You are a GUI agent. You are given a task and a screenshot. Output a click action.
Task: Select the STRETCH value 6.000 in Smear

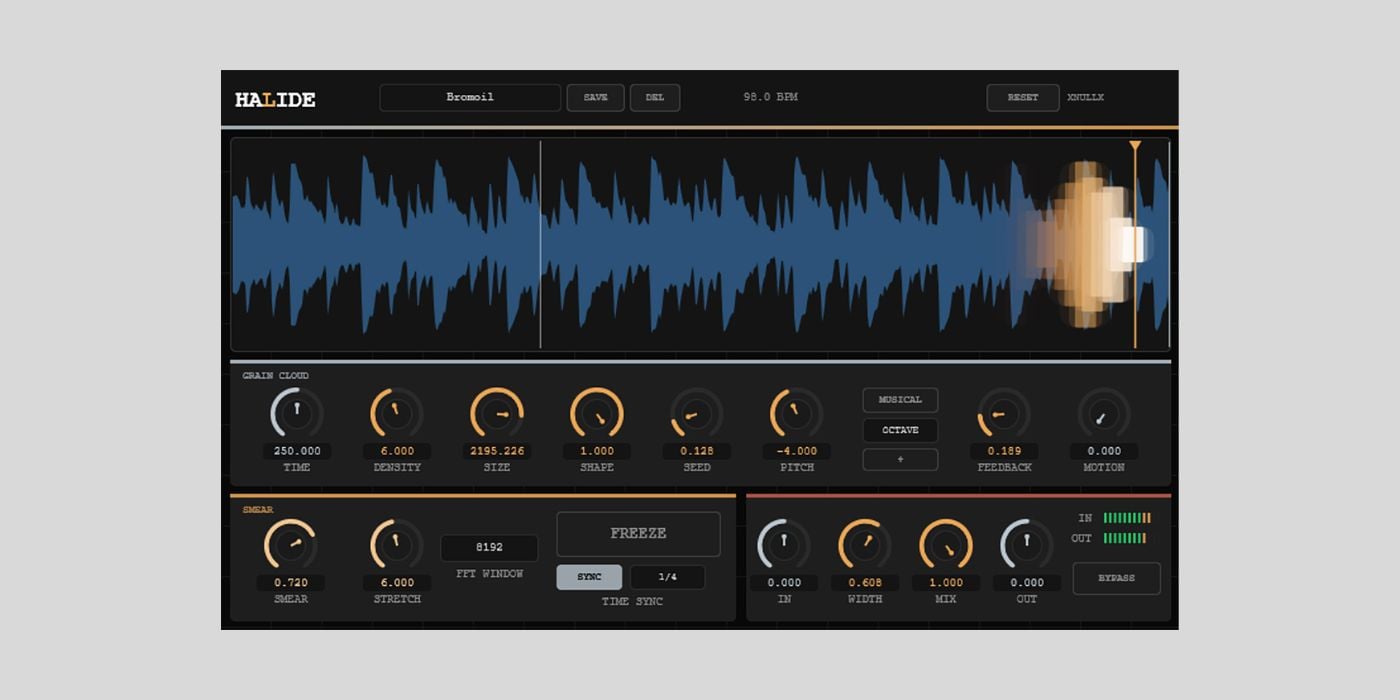coord(397,582)
